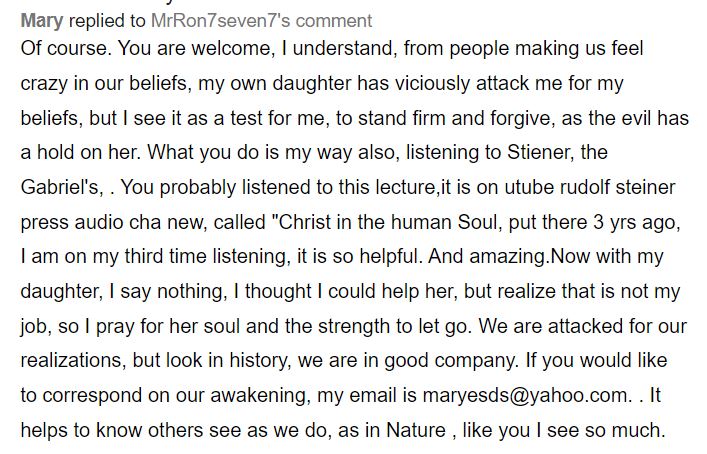Click the word Gabriel's in the comment

[x=61, y=187]
